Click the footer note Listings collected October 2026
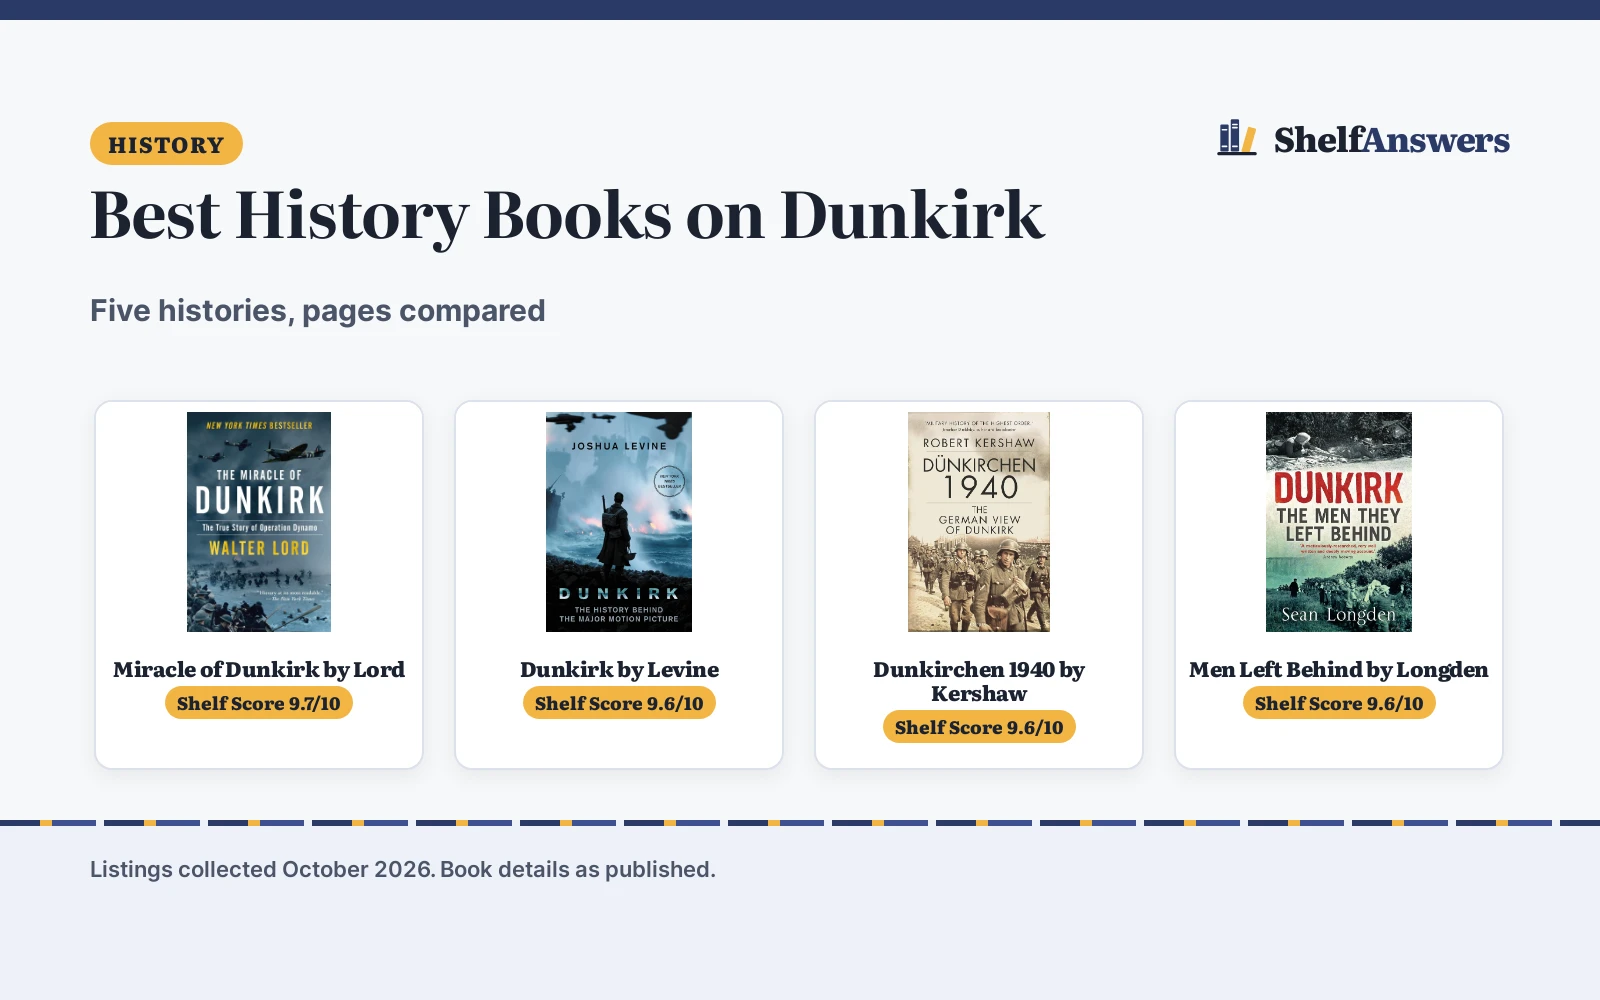1600x1000 pixels. tap(403, 869)
